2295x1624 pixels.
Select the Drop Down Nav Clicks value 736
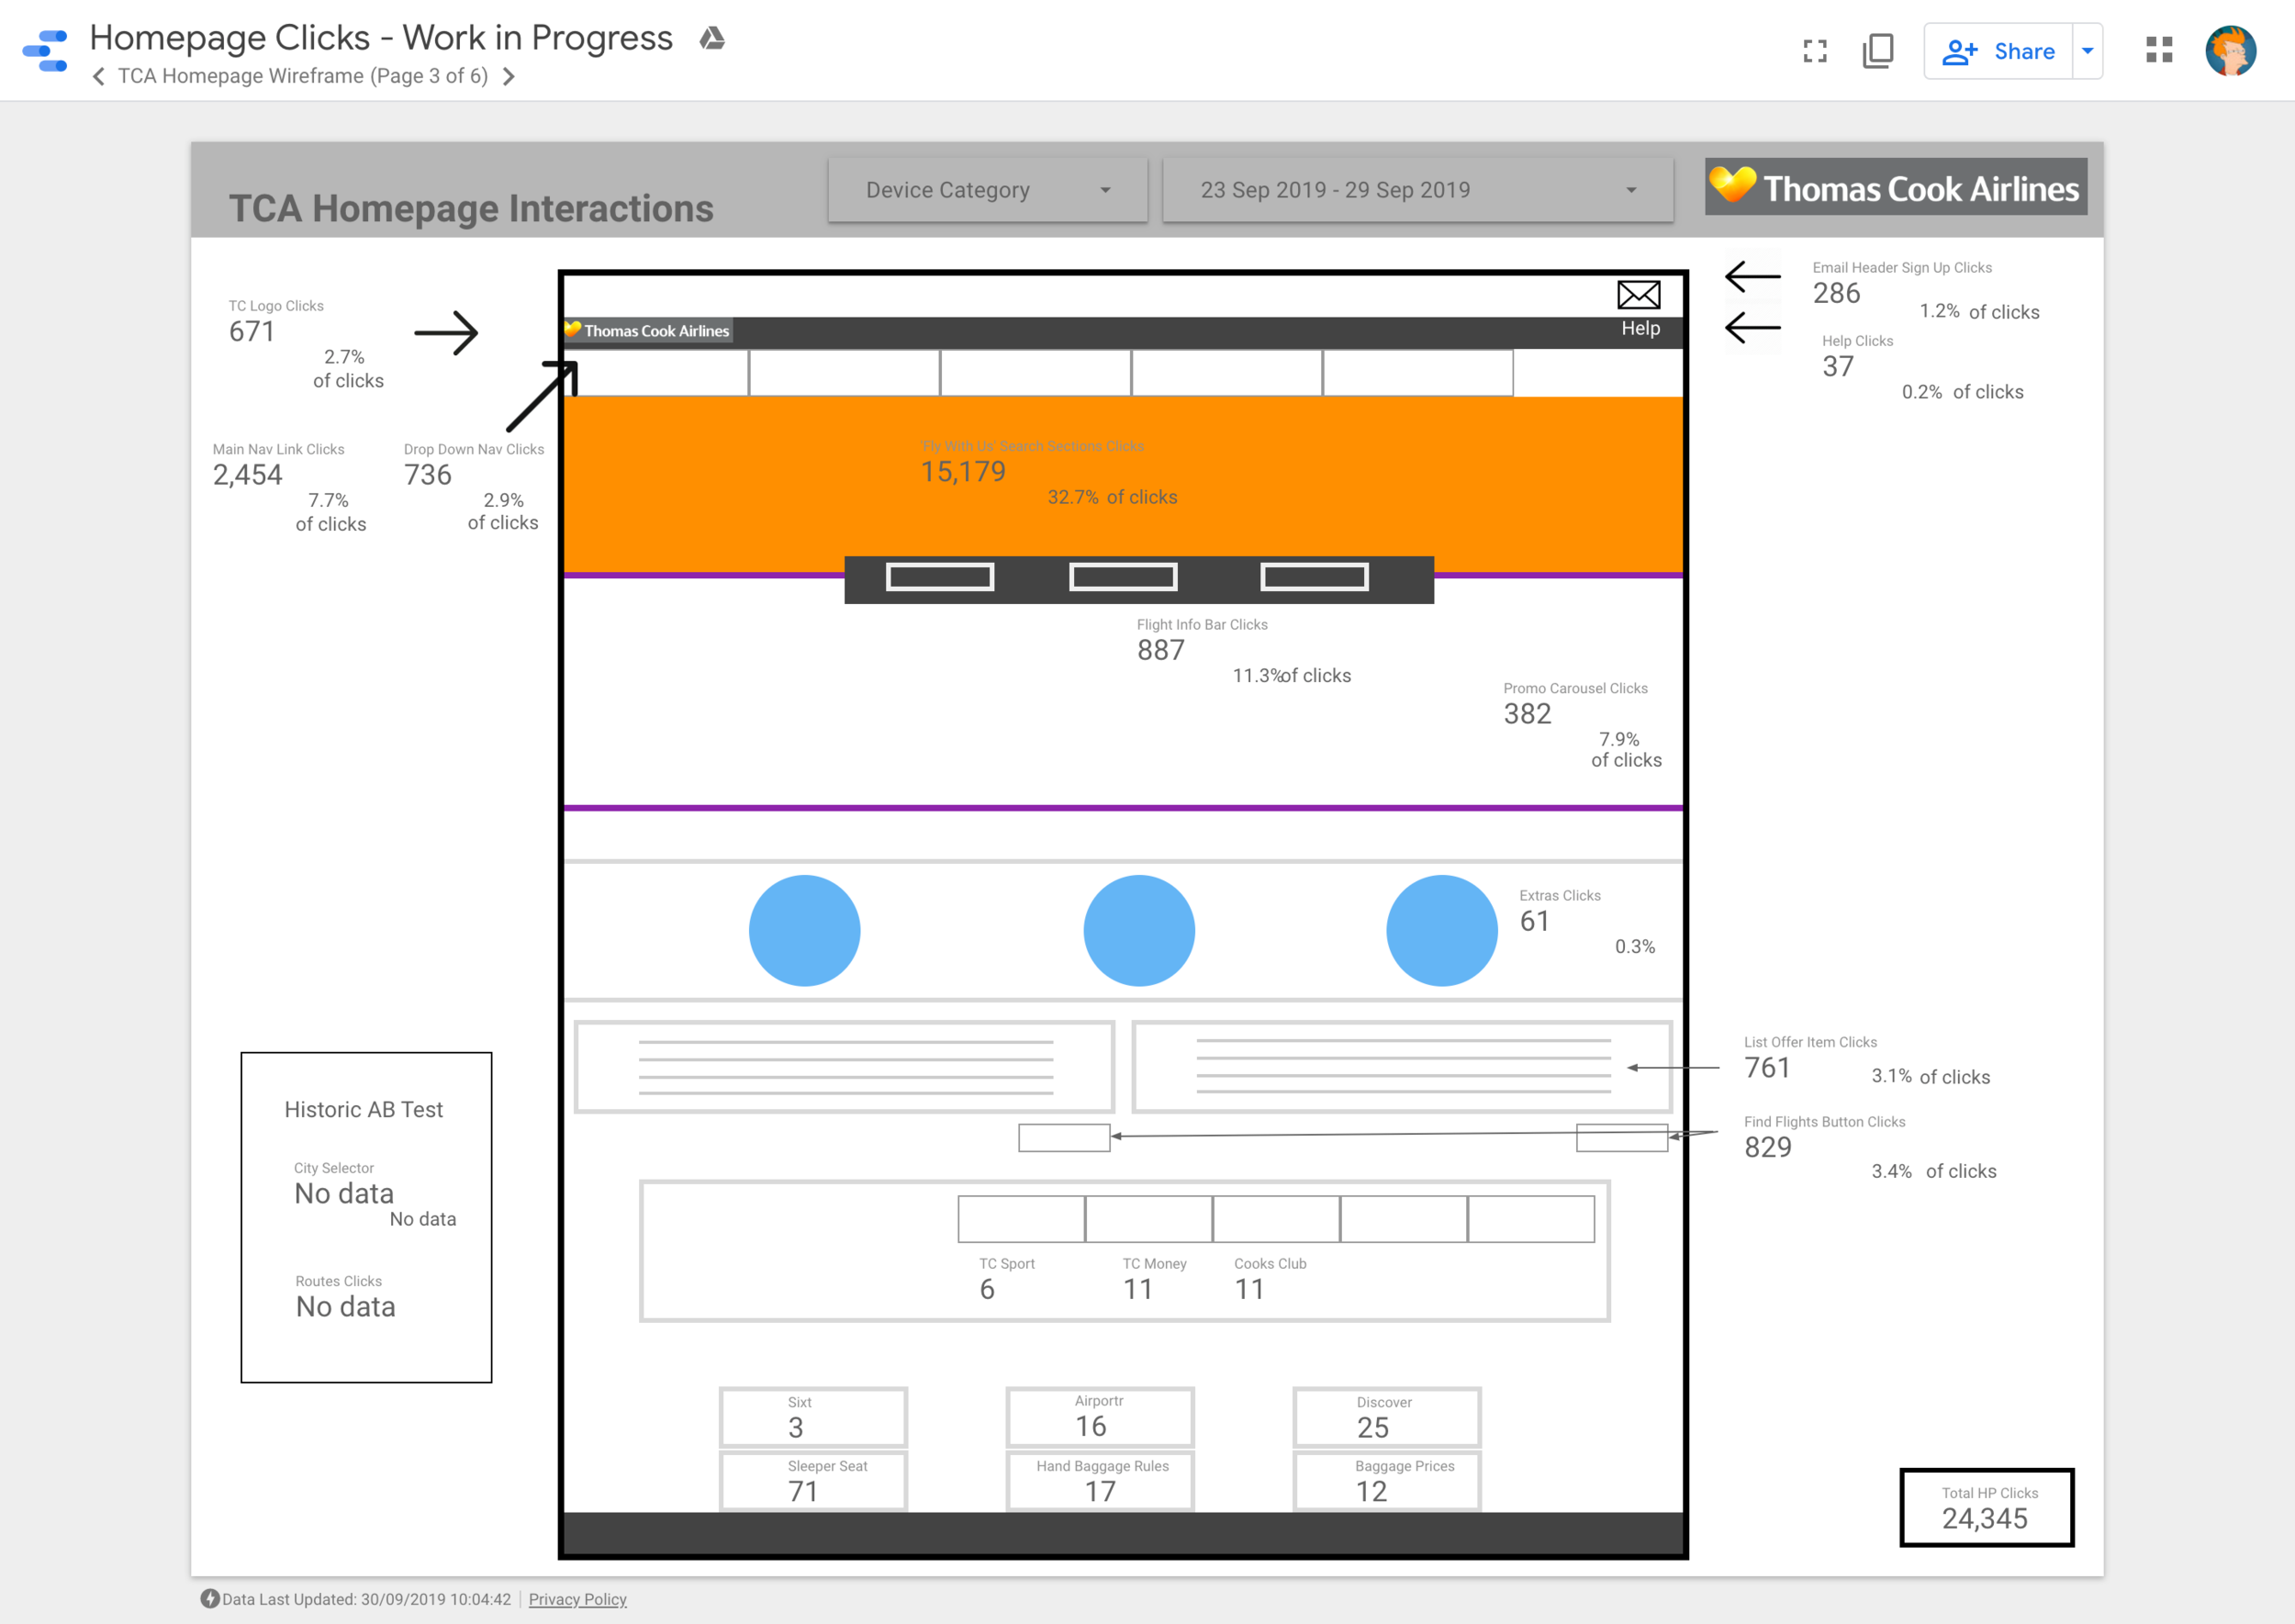coord(428,475)
